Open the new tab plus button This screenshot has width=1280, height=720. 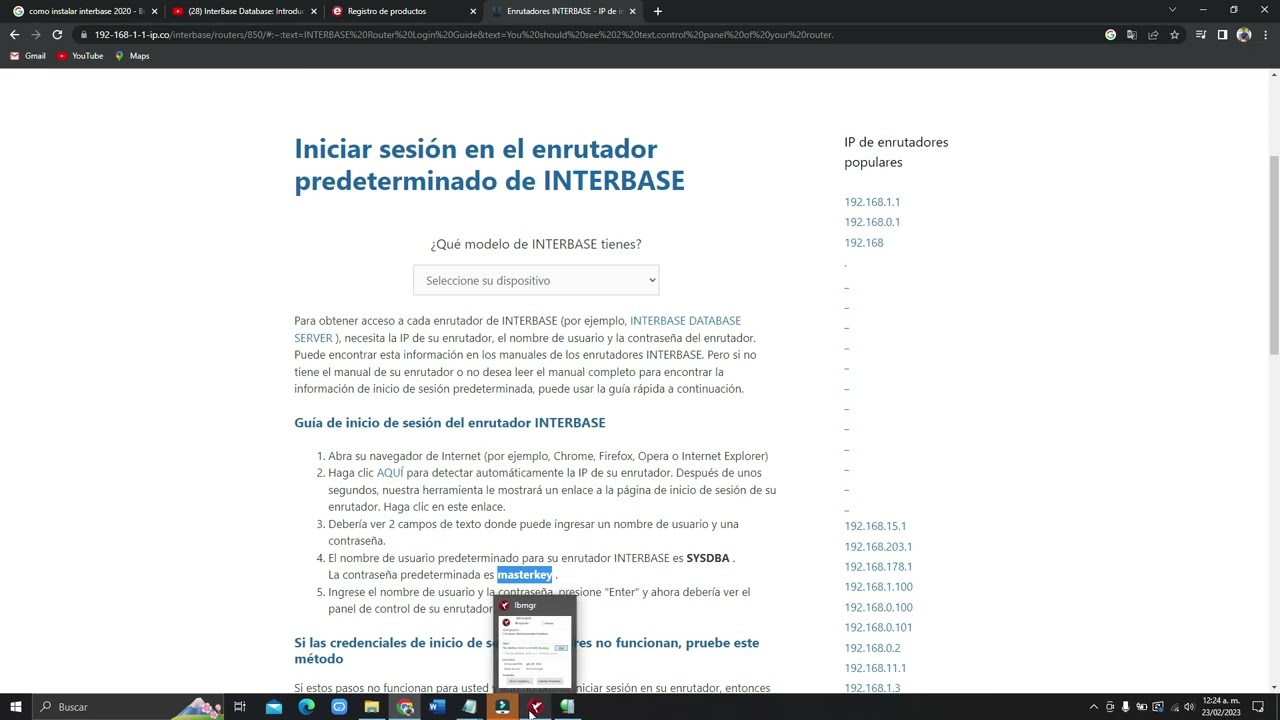point(657,11)
